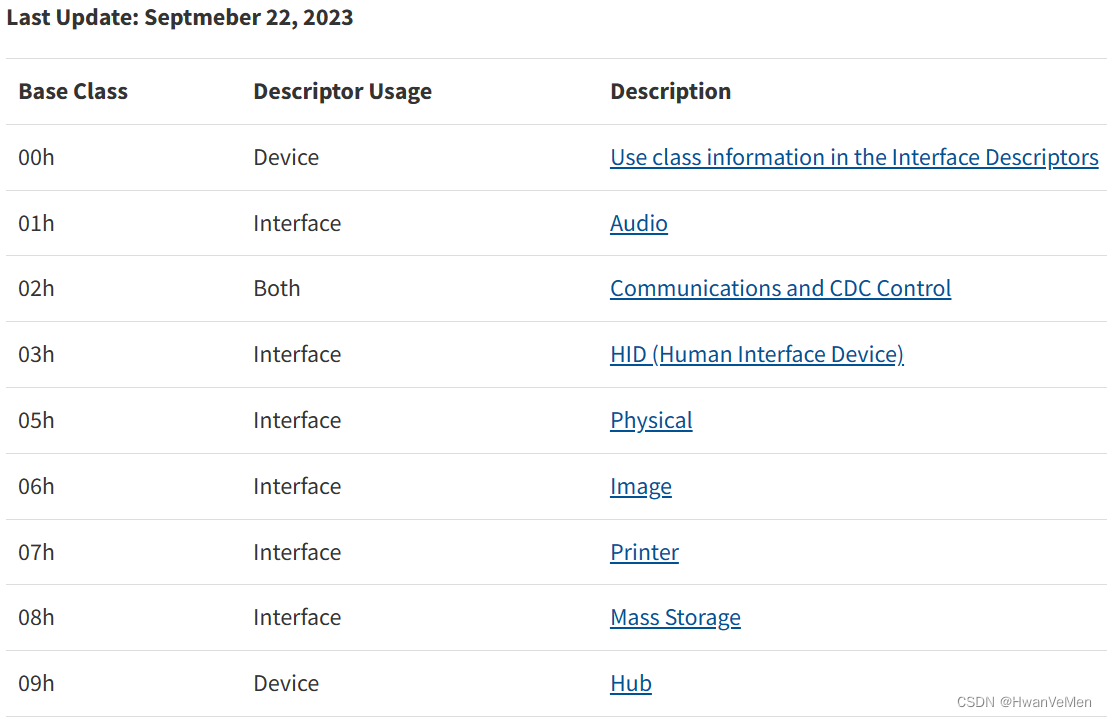This screenshot has width=1107, height=717.
Task: Click the 'Both' descriptor usage cell
Action: point(276,288)
